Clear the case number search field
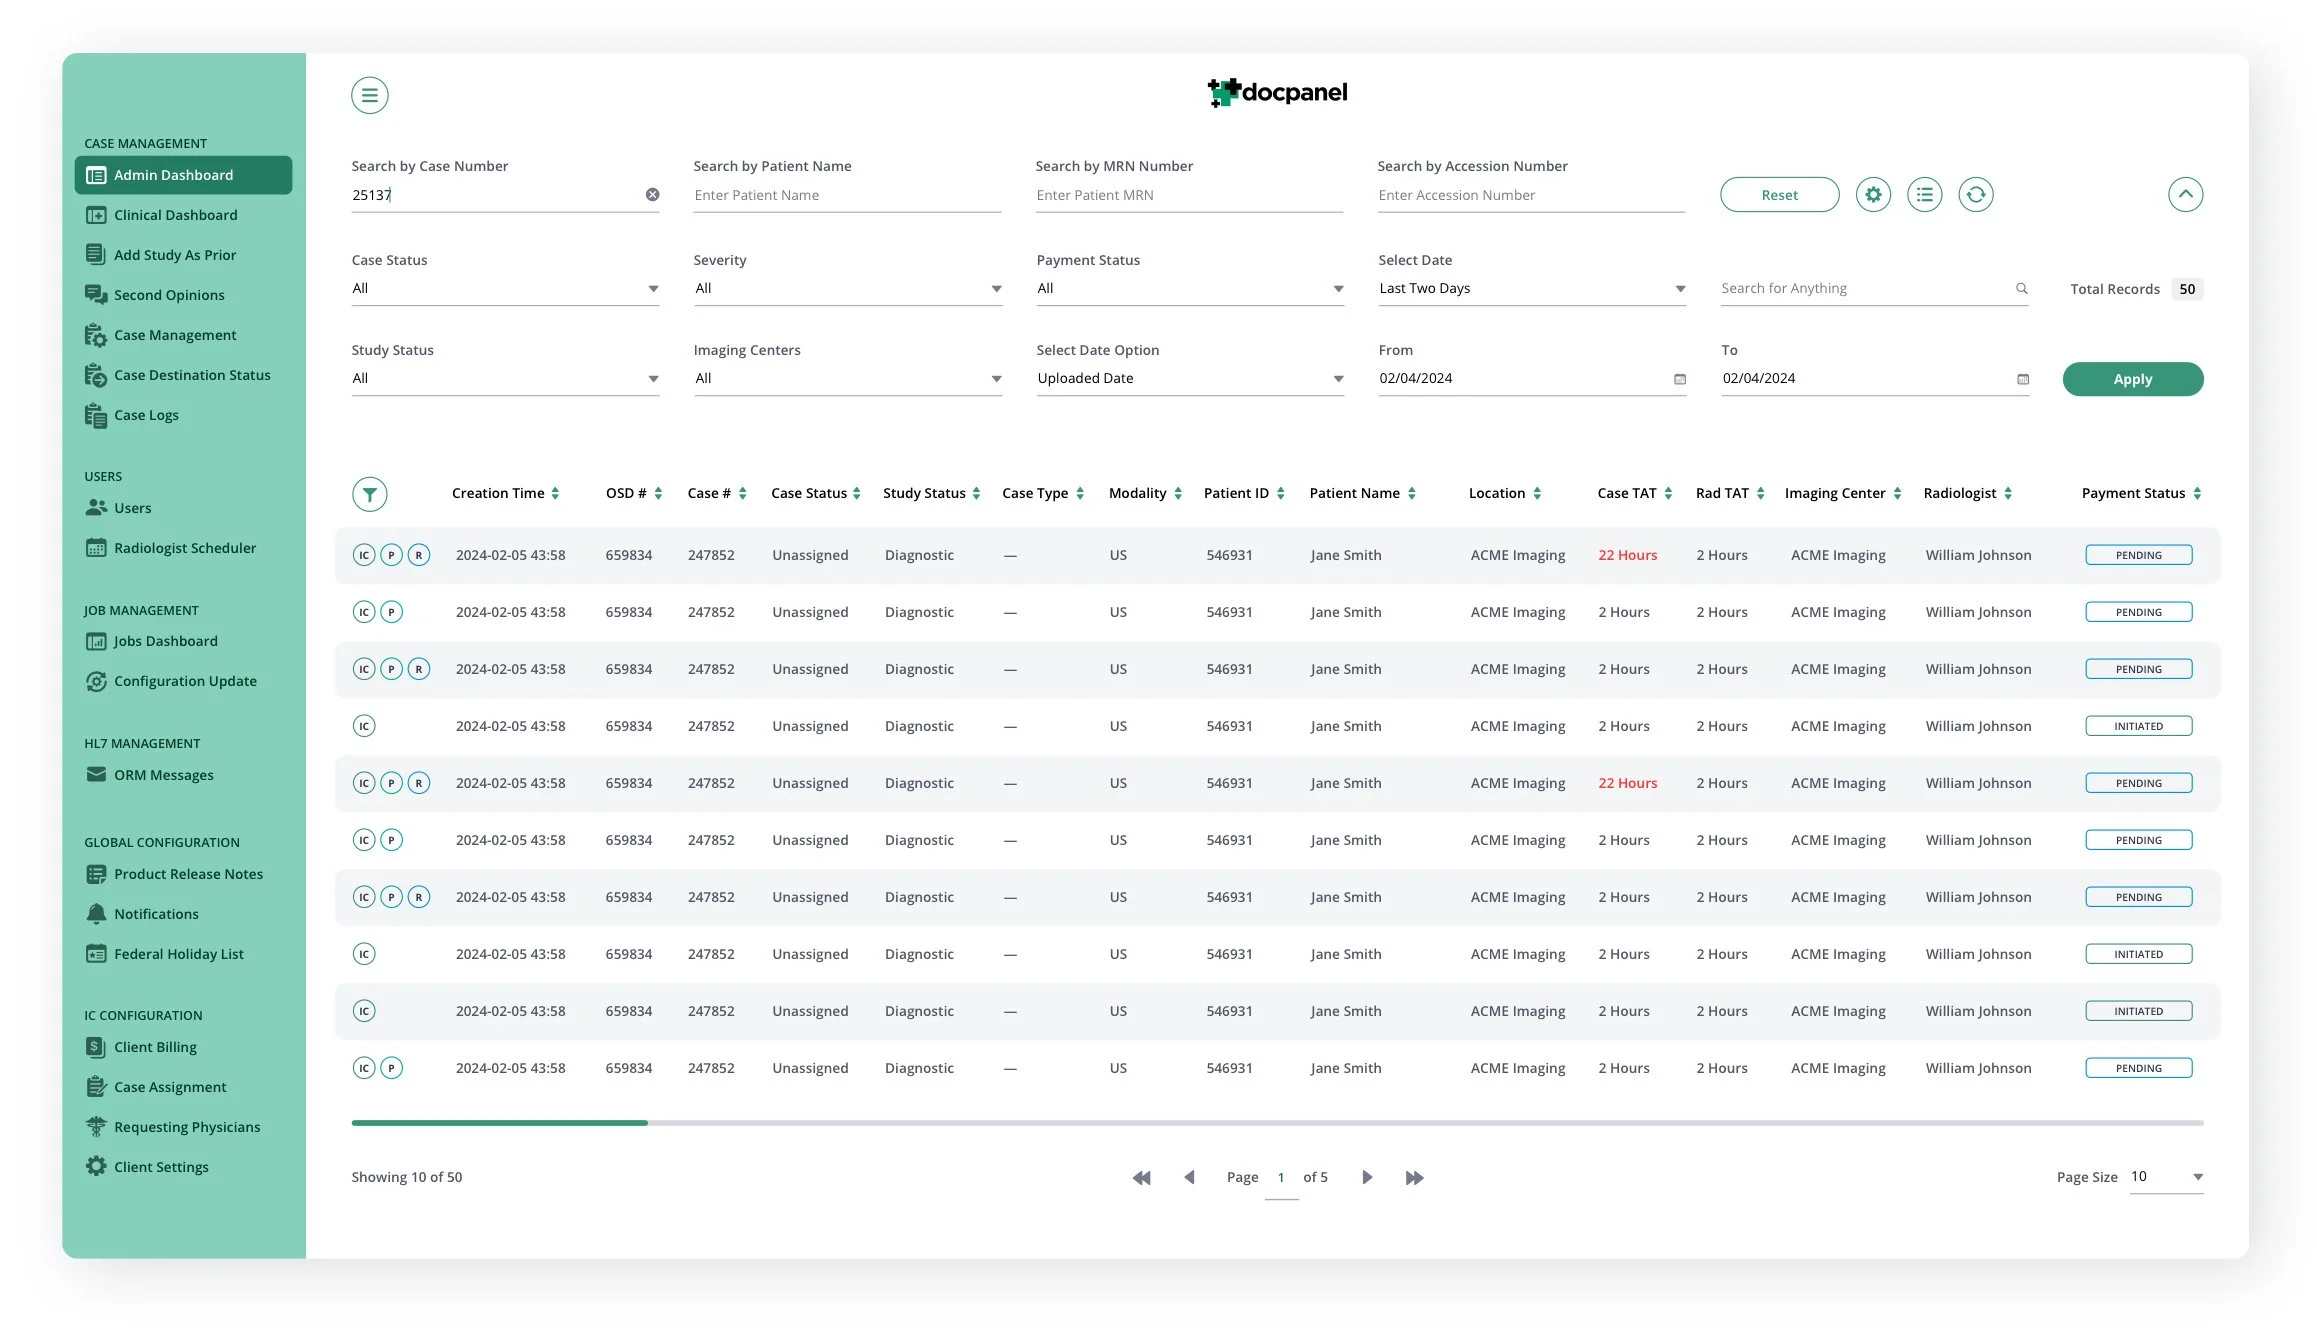The height and width of the screenshot is (1331, 2317). [x=652, y=195]
